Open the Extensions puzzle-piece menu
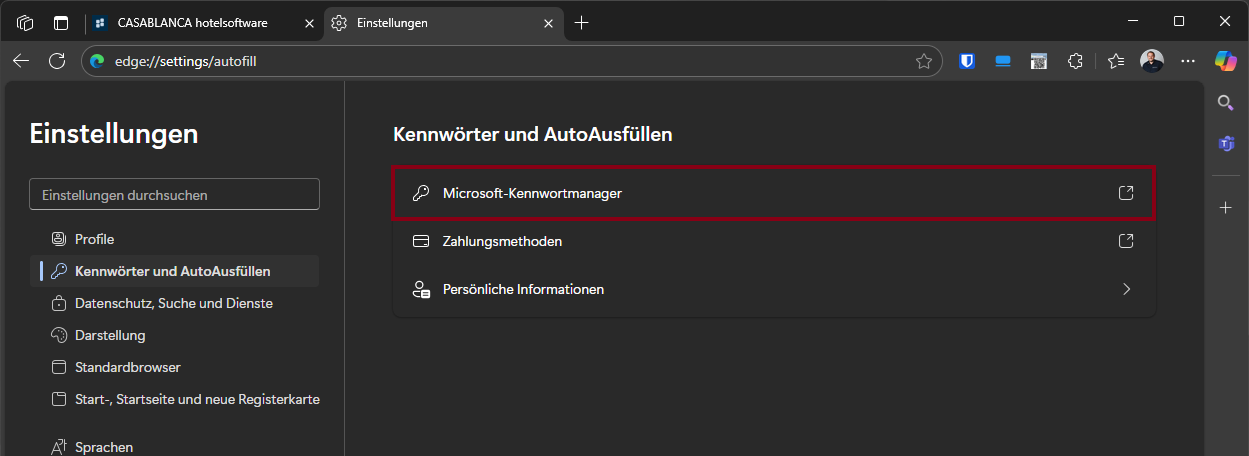 (x=1075, y=61)
